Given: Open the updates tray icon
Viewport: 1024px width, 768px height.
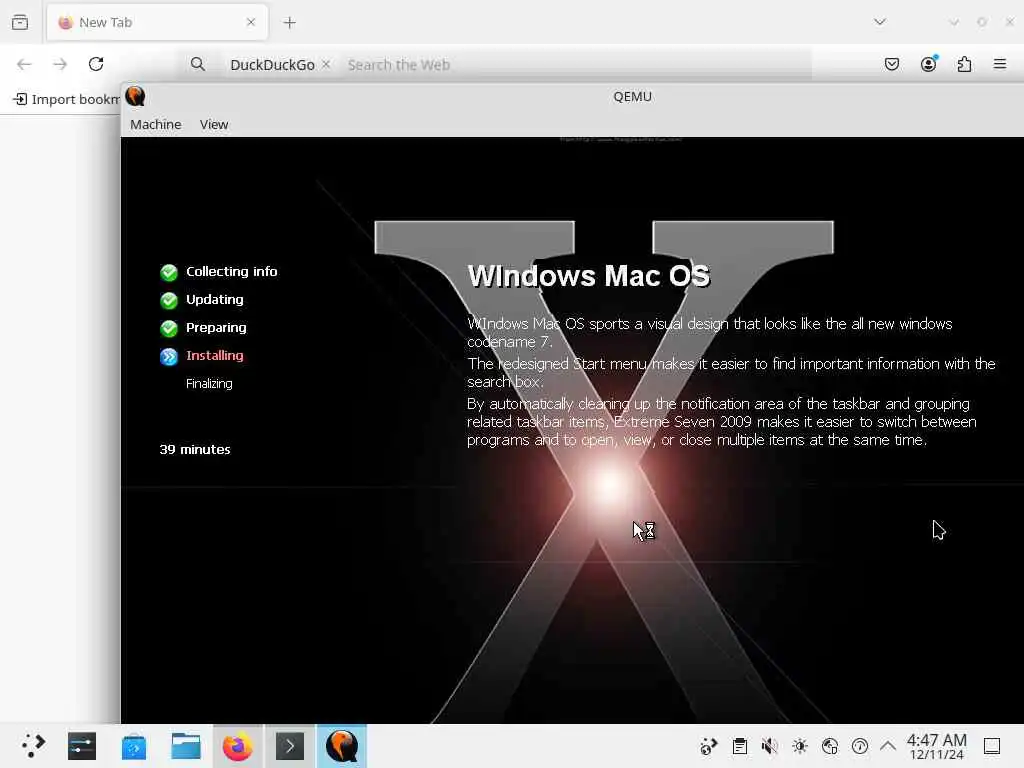Looking at the screenshot, I should [x=859, y=746].
